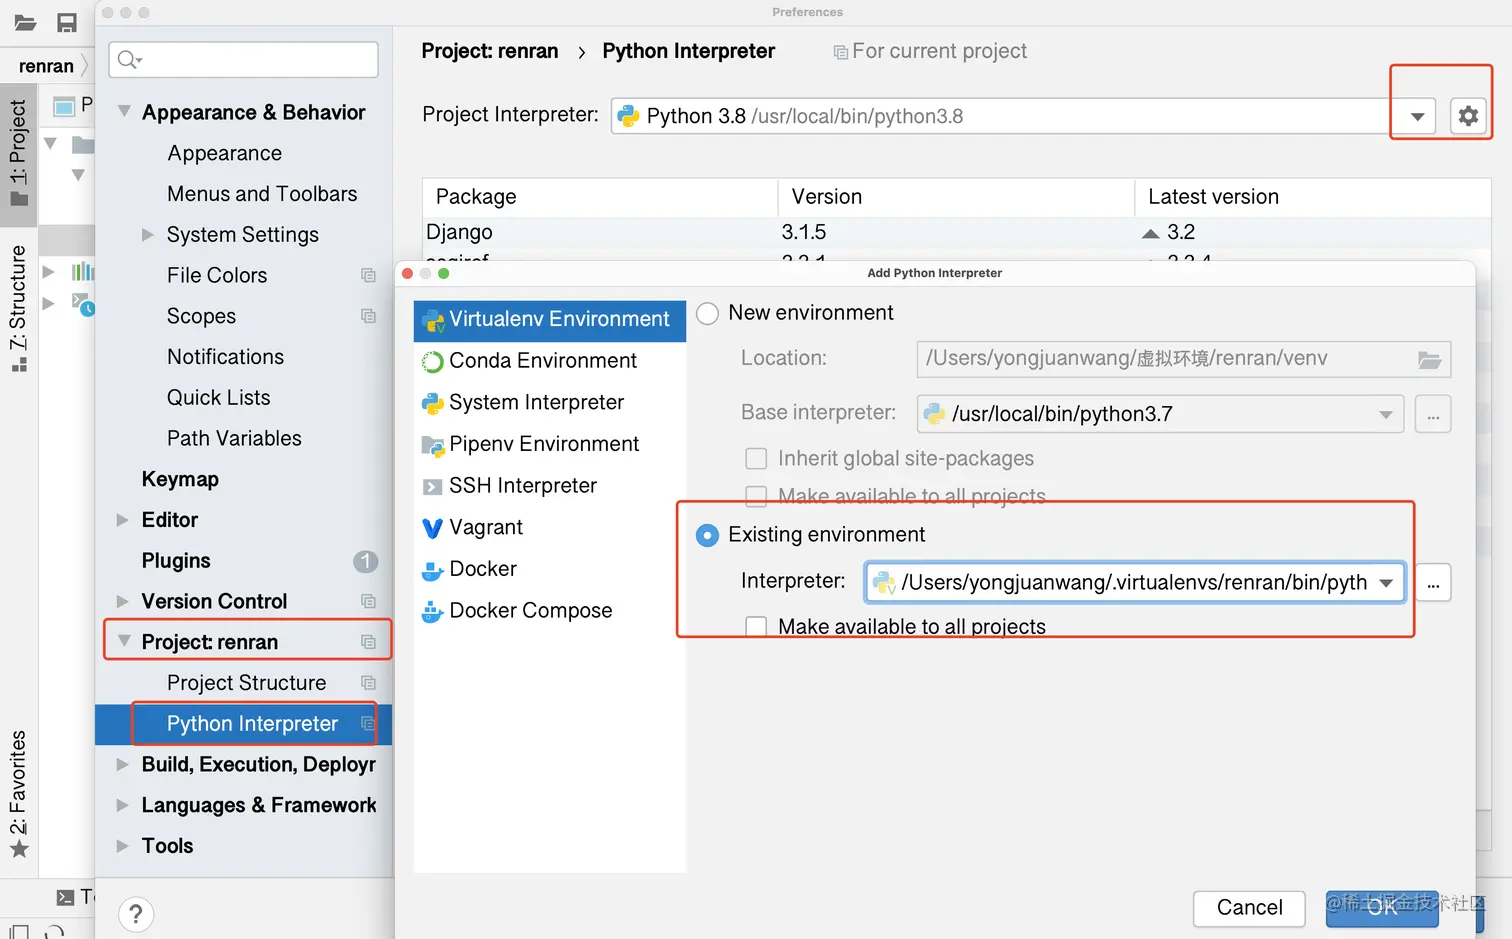Open Menus and Toolbars settings
1512x939 pixels.
pyautogui.click(x=262, y=194)
